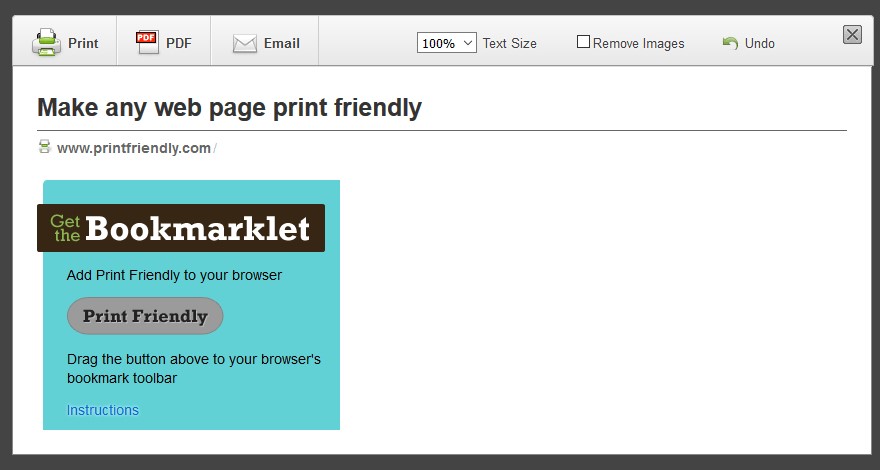Click the Print label in the toolbar
880x470 pixels.
[x=83, y=43]
